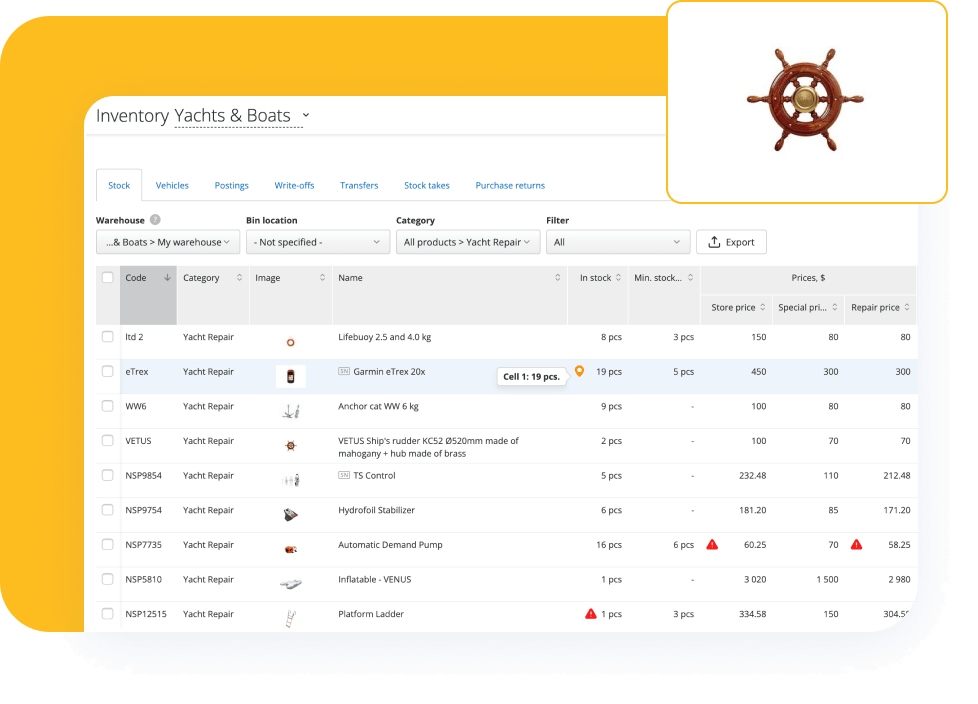Screen dimensions: 978x704
Task: Open the Category dropdown showing Yacht Repair
Action: pyautogui.click(x=467, y=241)
